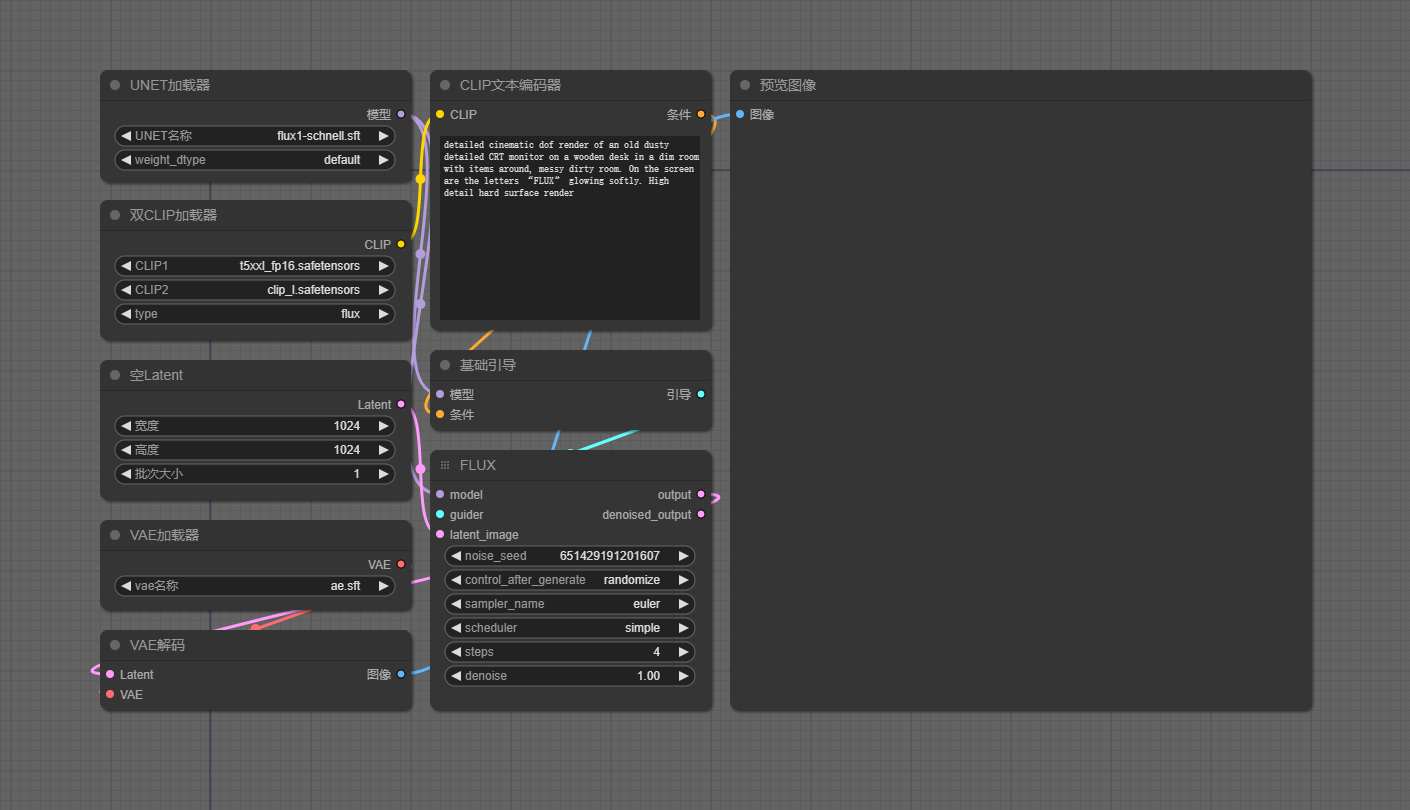Viewport: 1410px width, 810px height.
Task: Click left arrow of weight_dtype
Action: click(x=126, y=160)
